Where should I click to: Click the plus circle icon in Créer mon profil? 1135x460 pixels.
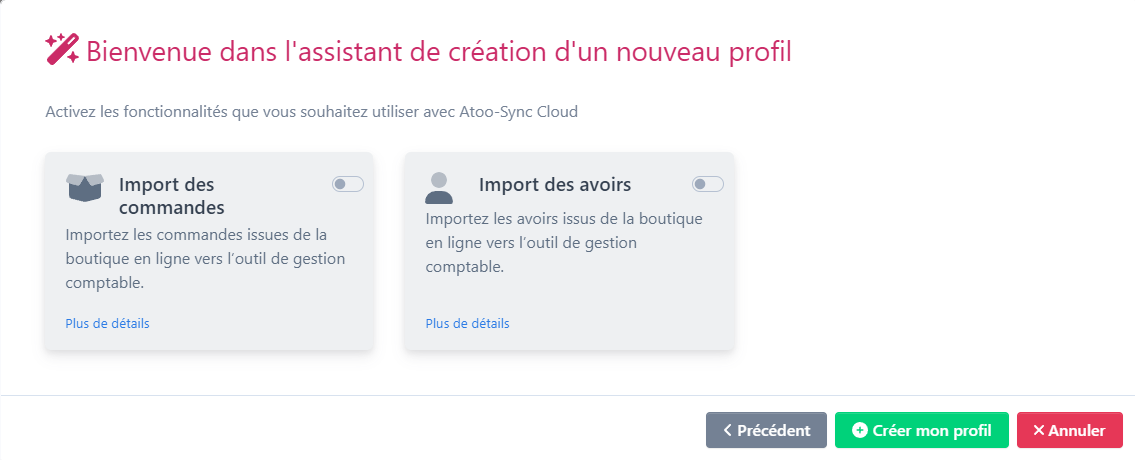coord(860,430)
